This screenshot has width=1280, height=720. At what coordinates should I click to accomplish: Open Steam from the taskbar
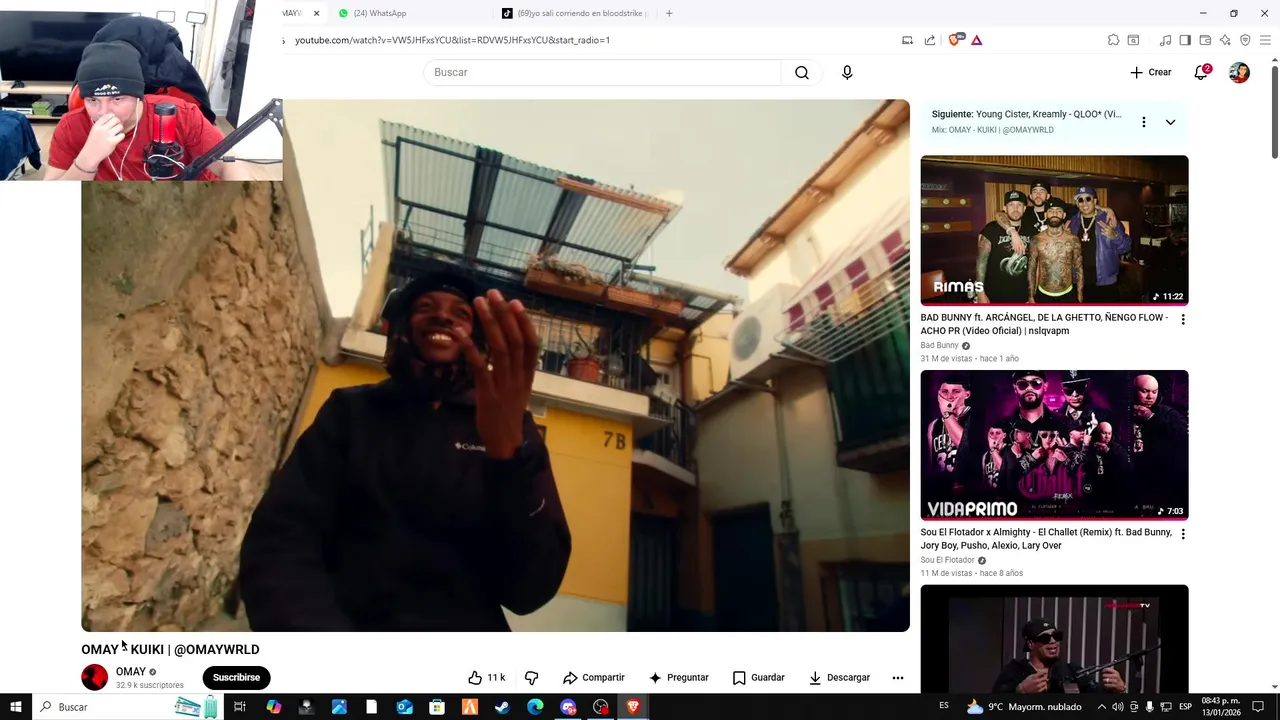coord(502,707)
